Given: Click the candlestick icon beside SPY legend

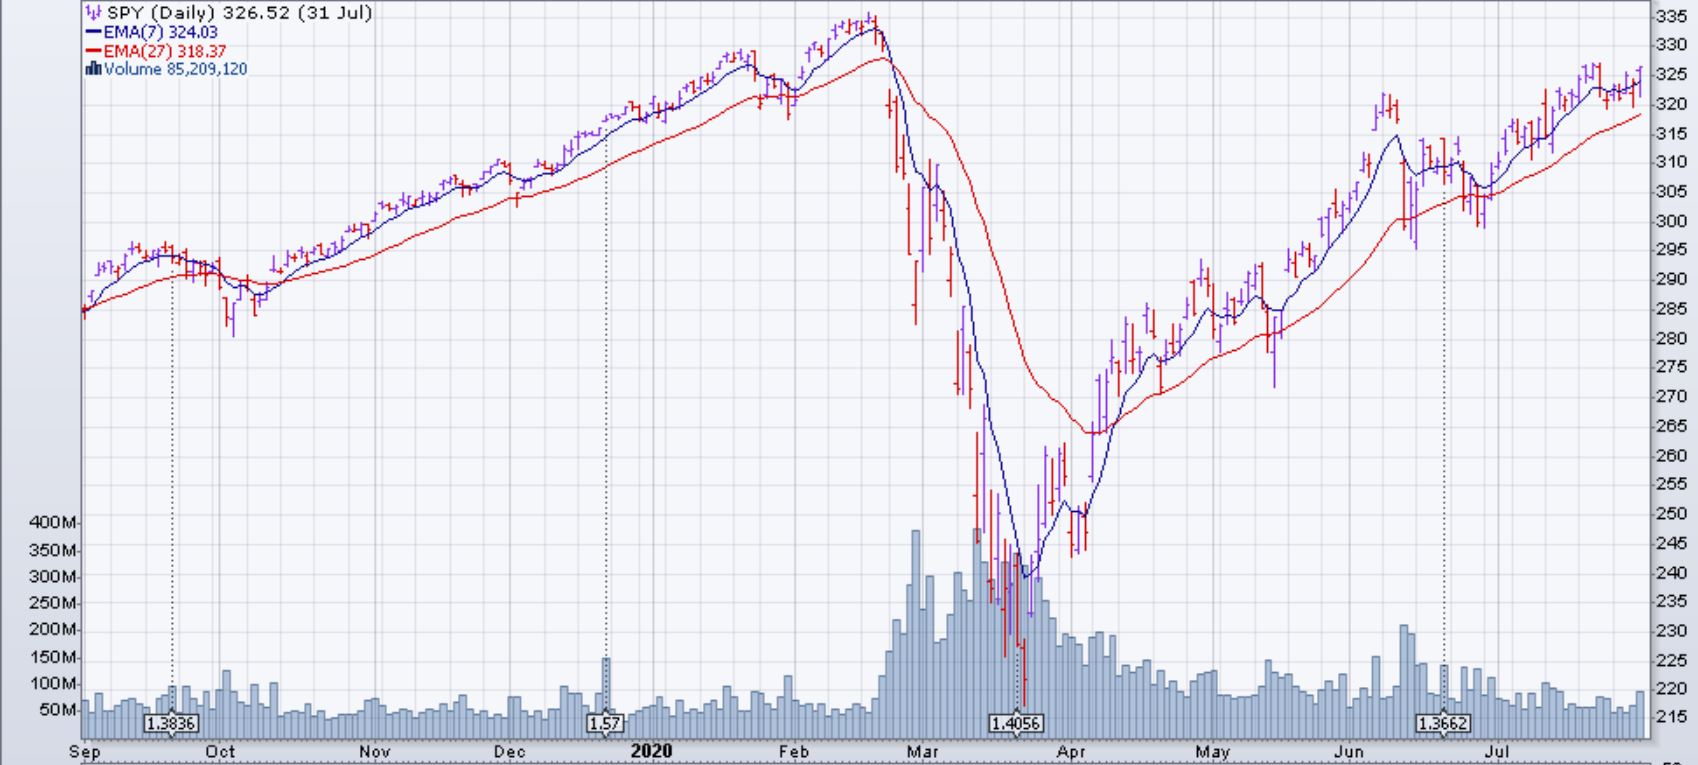Looking at the screenshot, I should pyautogui.click(x=94, y=13).
